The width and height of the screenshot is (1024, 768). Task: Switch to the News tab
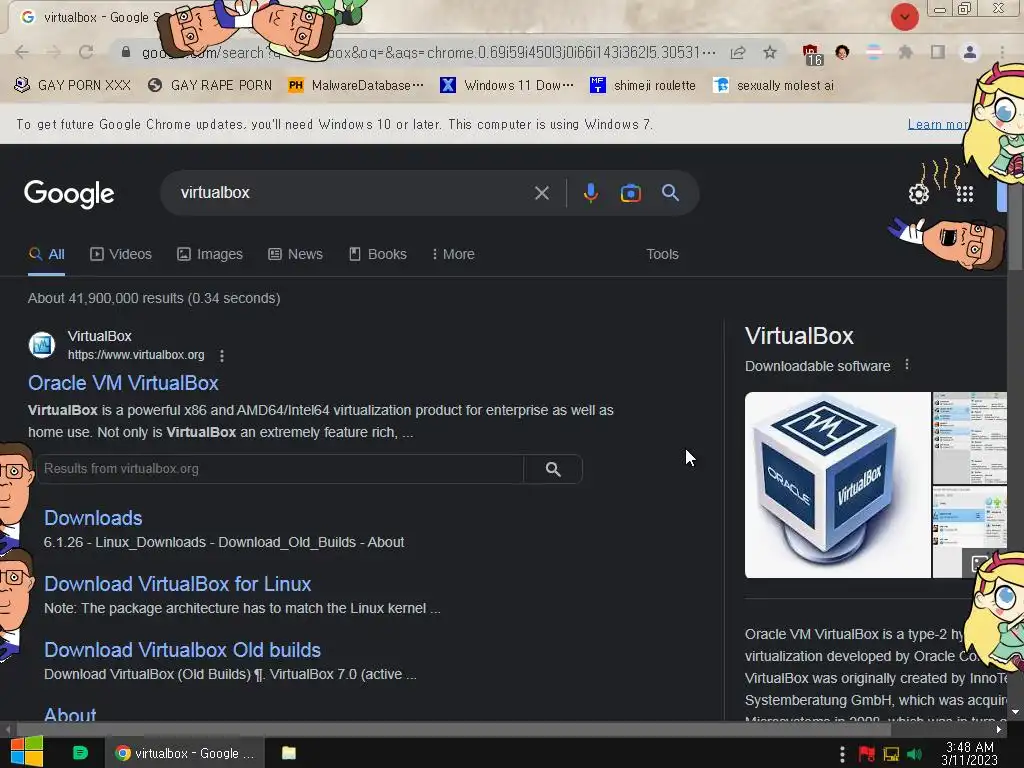295,255
